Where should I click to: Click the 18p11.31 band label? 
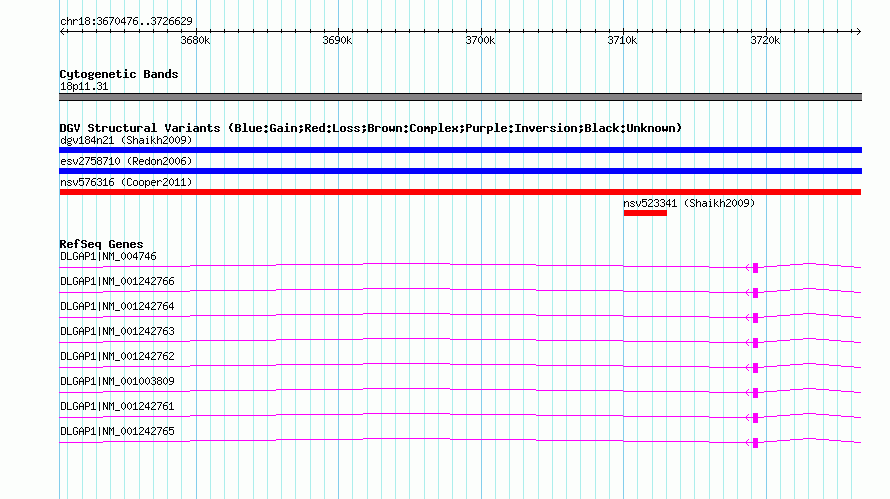coord(84,86)
